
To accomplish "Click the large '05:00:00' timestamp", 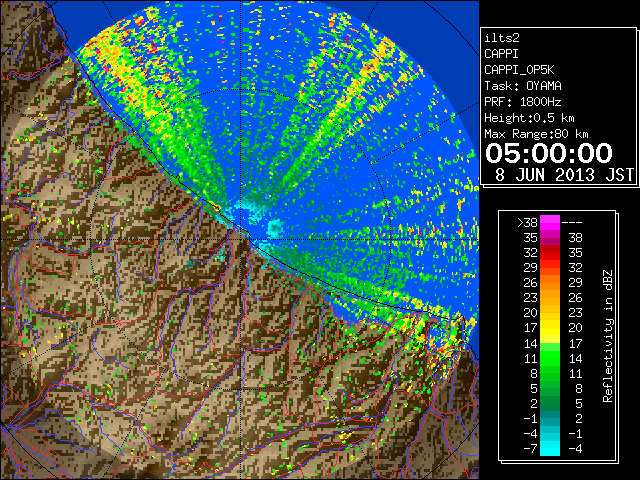I will pos(549,153).
